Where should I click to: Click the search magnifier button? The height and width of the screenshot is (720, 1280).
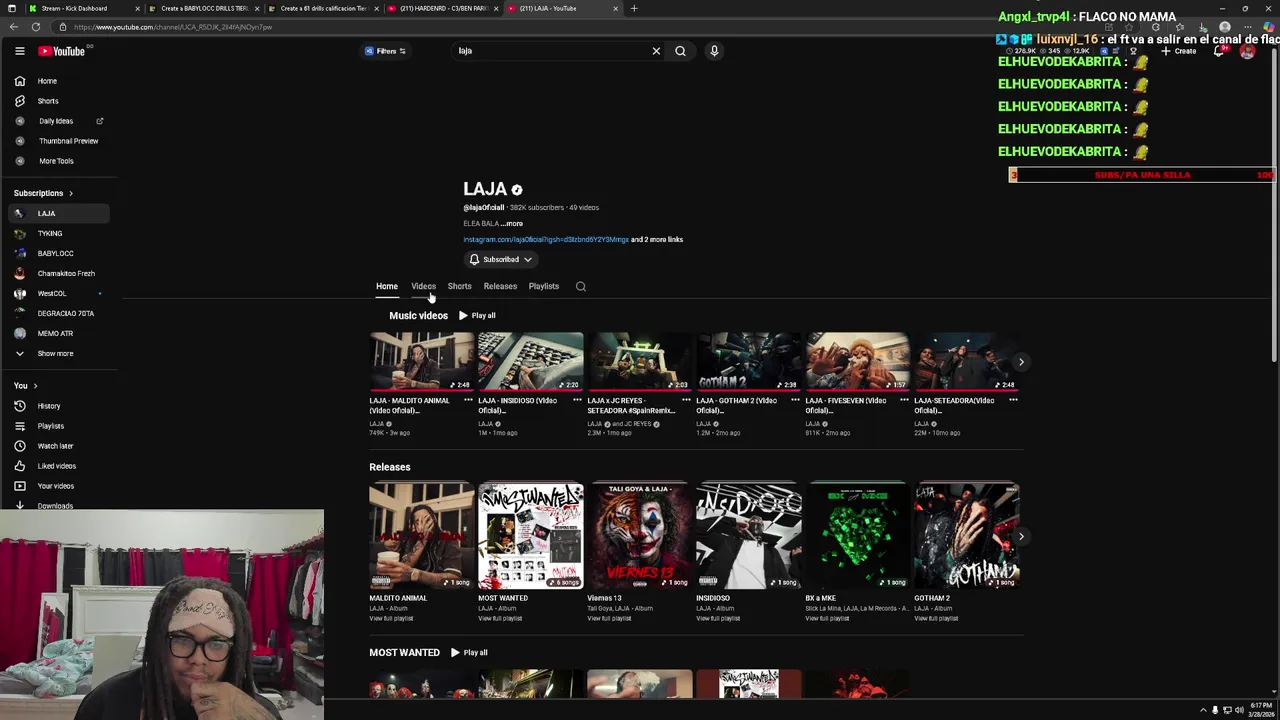pos(680,51)
